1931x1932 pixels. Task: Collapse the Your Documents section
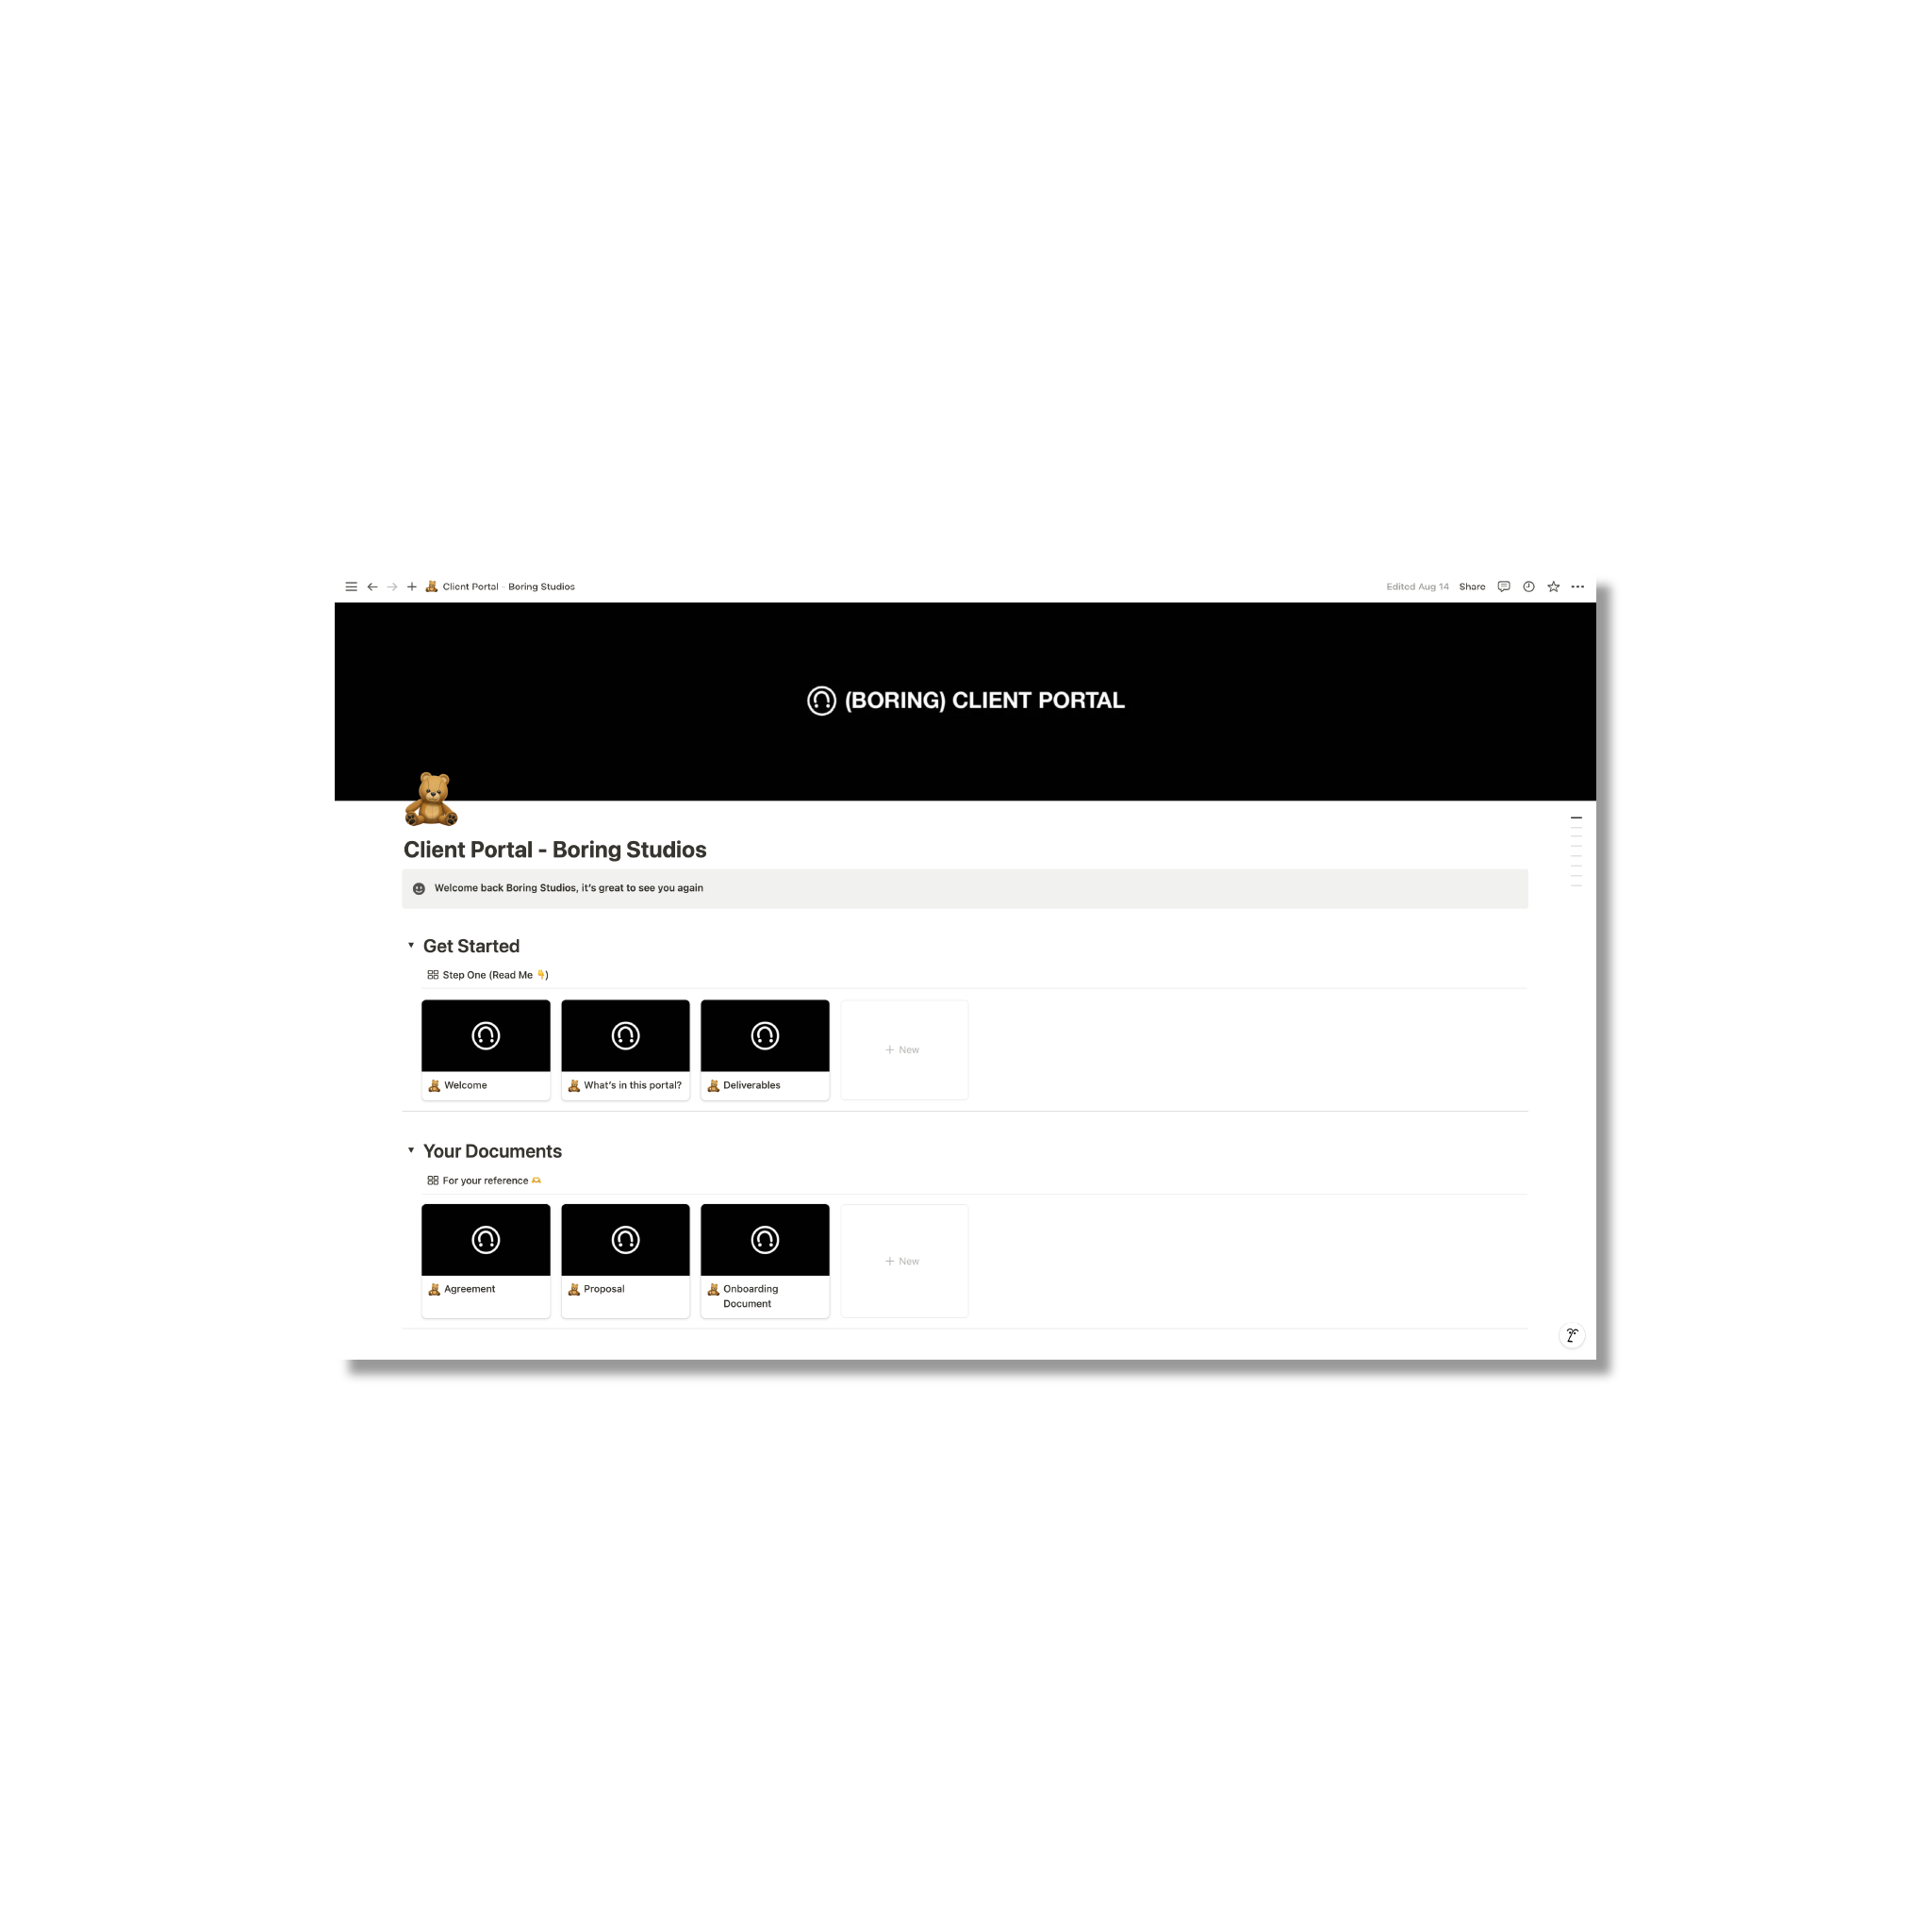pyautogui.click(x=410, y=1150)
